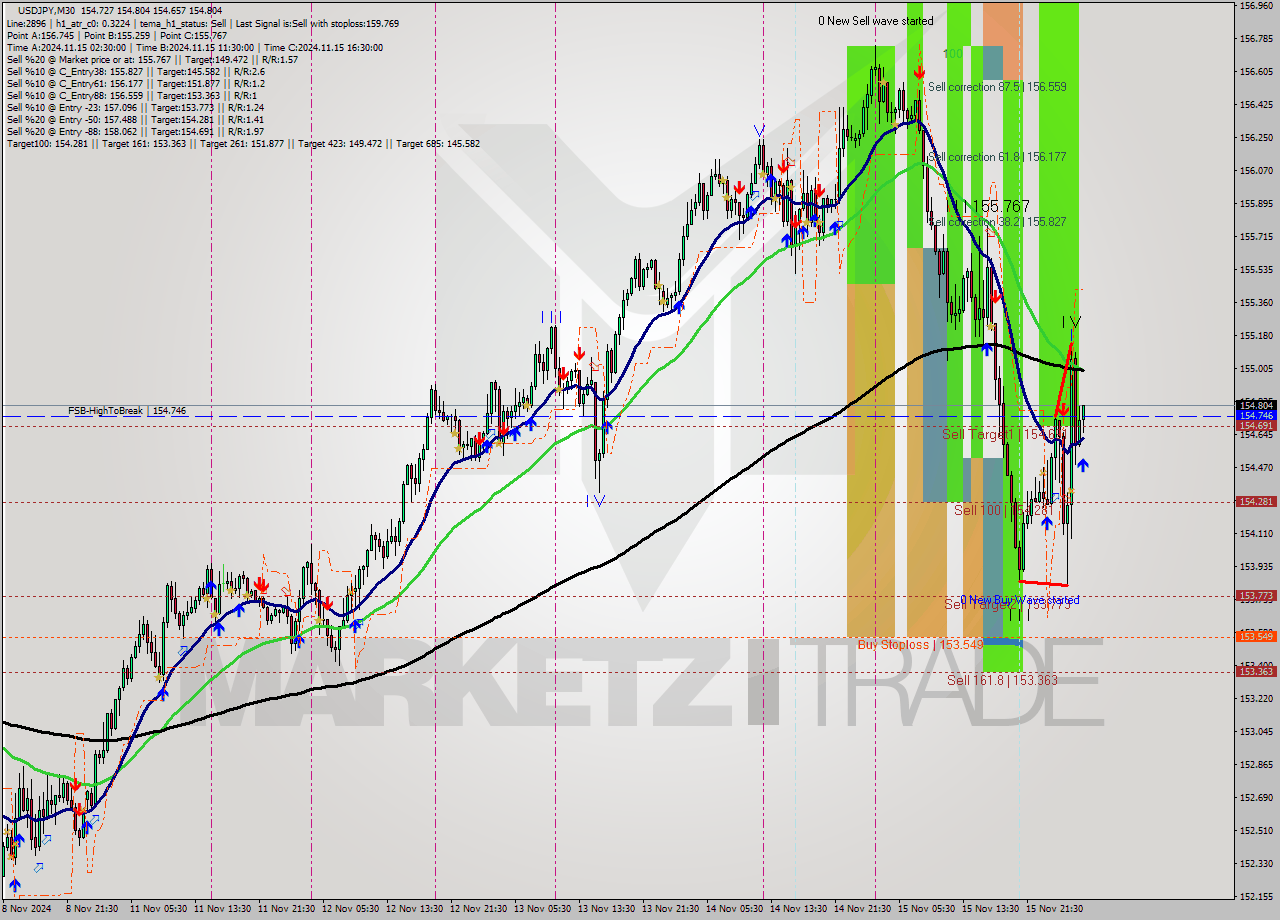Click the 'Sell %10 @ C_Entry38' line
Viewport: 1280px width, 920px height.
(x=135, y=71)
